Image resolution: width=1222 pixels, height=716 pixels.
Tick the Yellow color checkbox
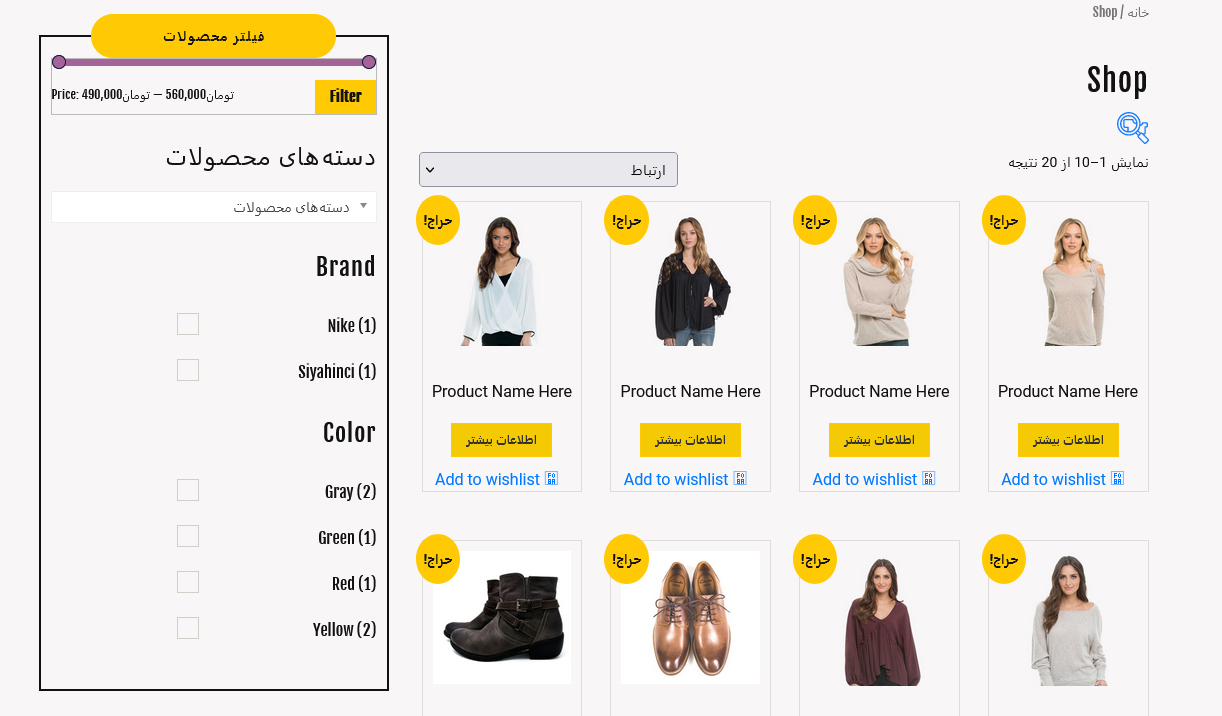pyautogui.click(x=188, y=628)
